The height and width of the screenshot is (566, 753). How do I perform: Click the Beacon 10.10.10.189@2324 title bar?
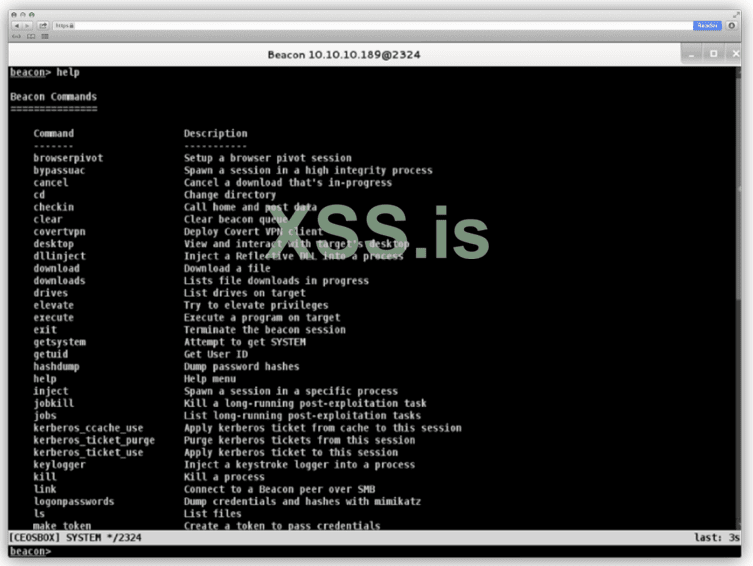[343, 55]
